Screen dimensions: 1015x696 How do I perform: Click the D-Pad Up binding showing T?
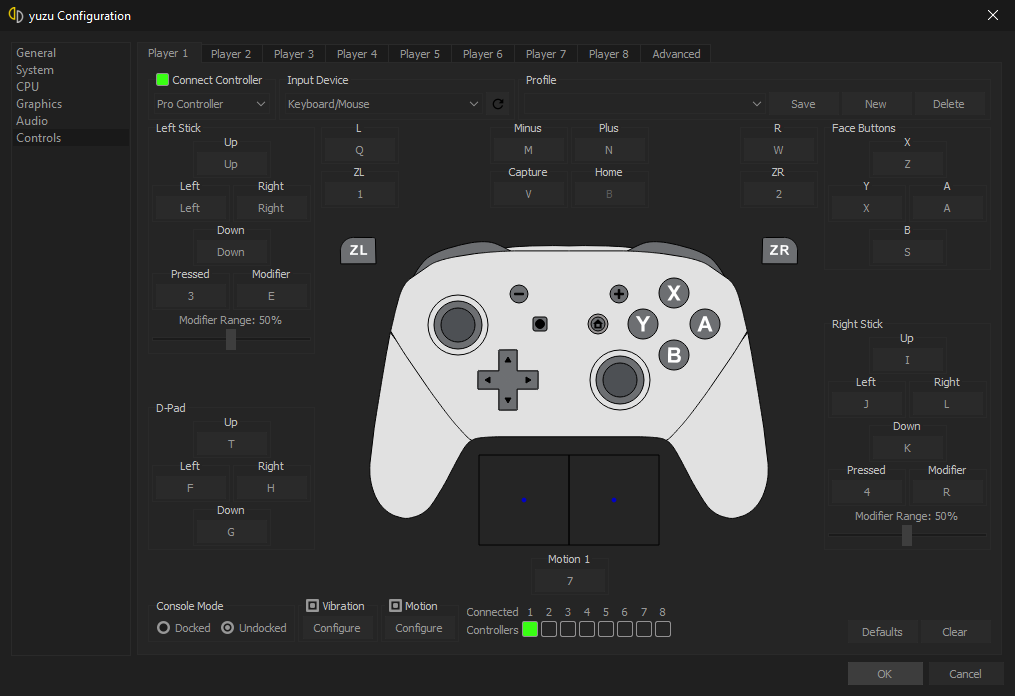231,443
